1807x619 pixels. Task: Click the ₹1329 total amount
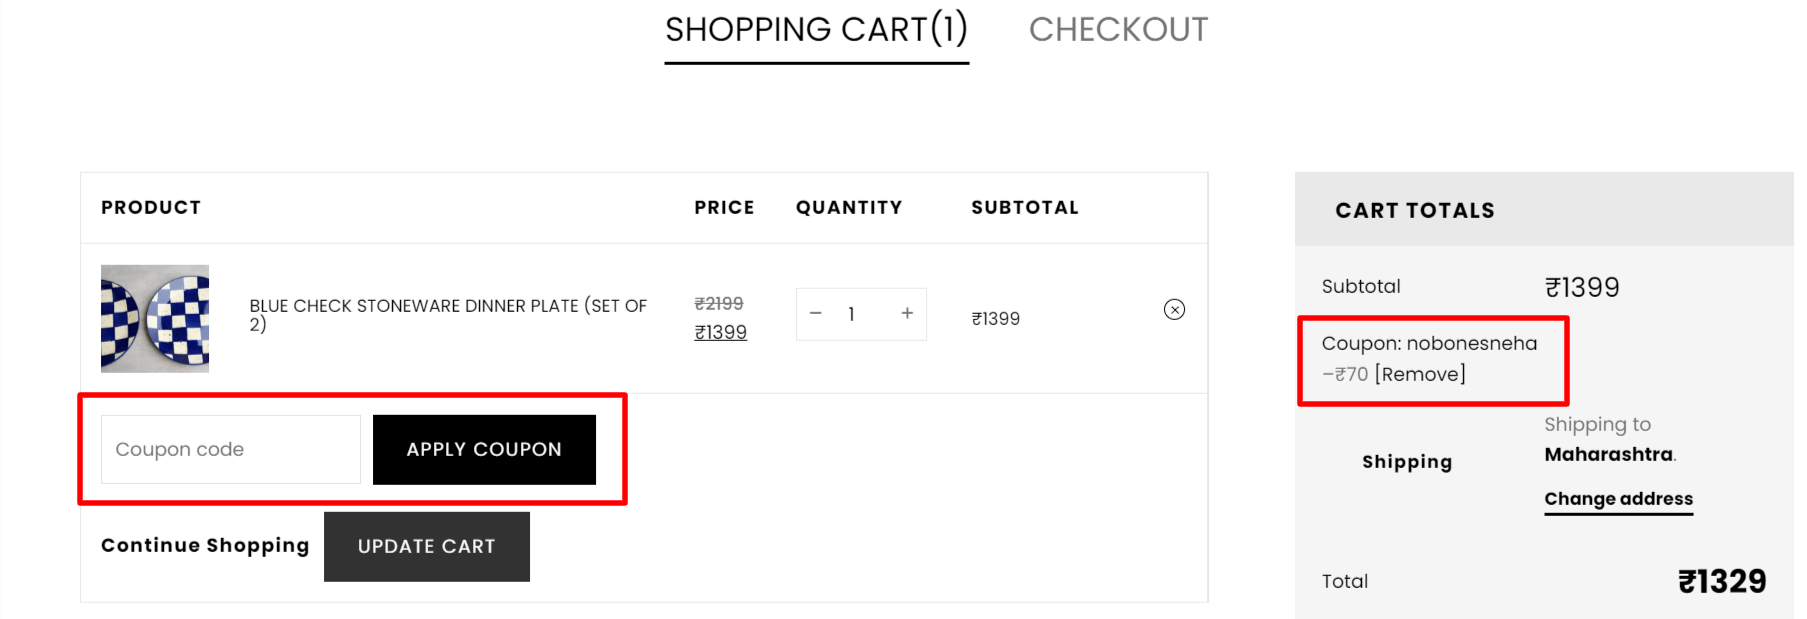(1721, 581)
